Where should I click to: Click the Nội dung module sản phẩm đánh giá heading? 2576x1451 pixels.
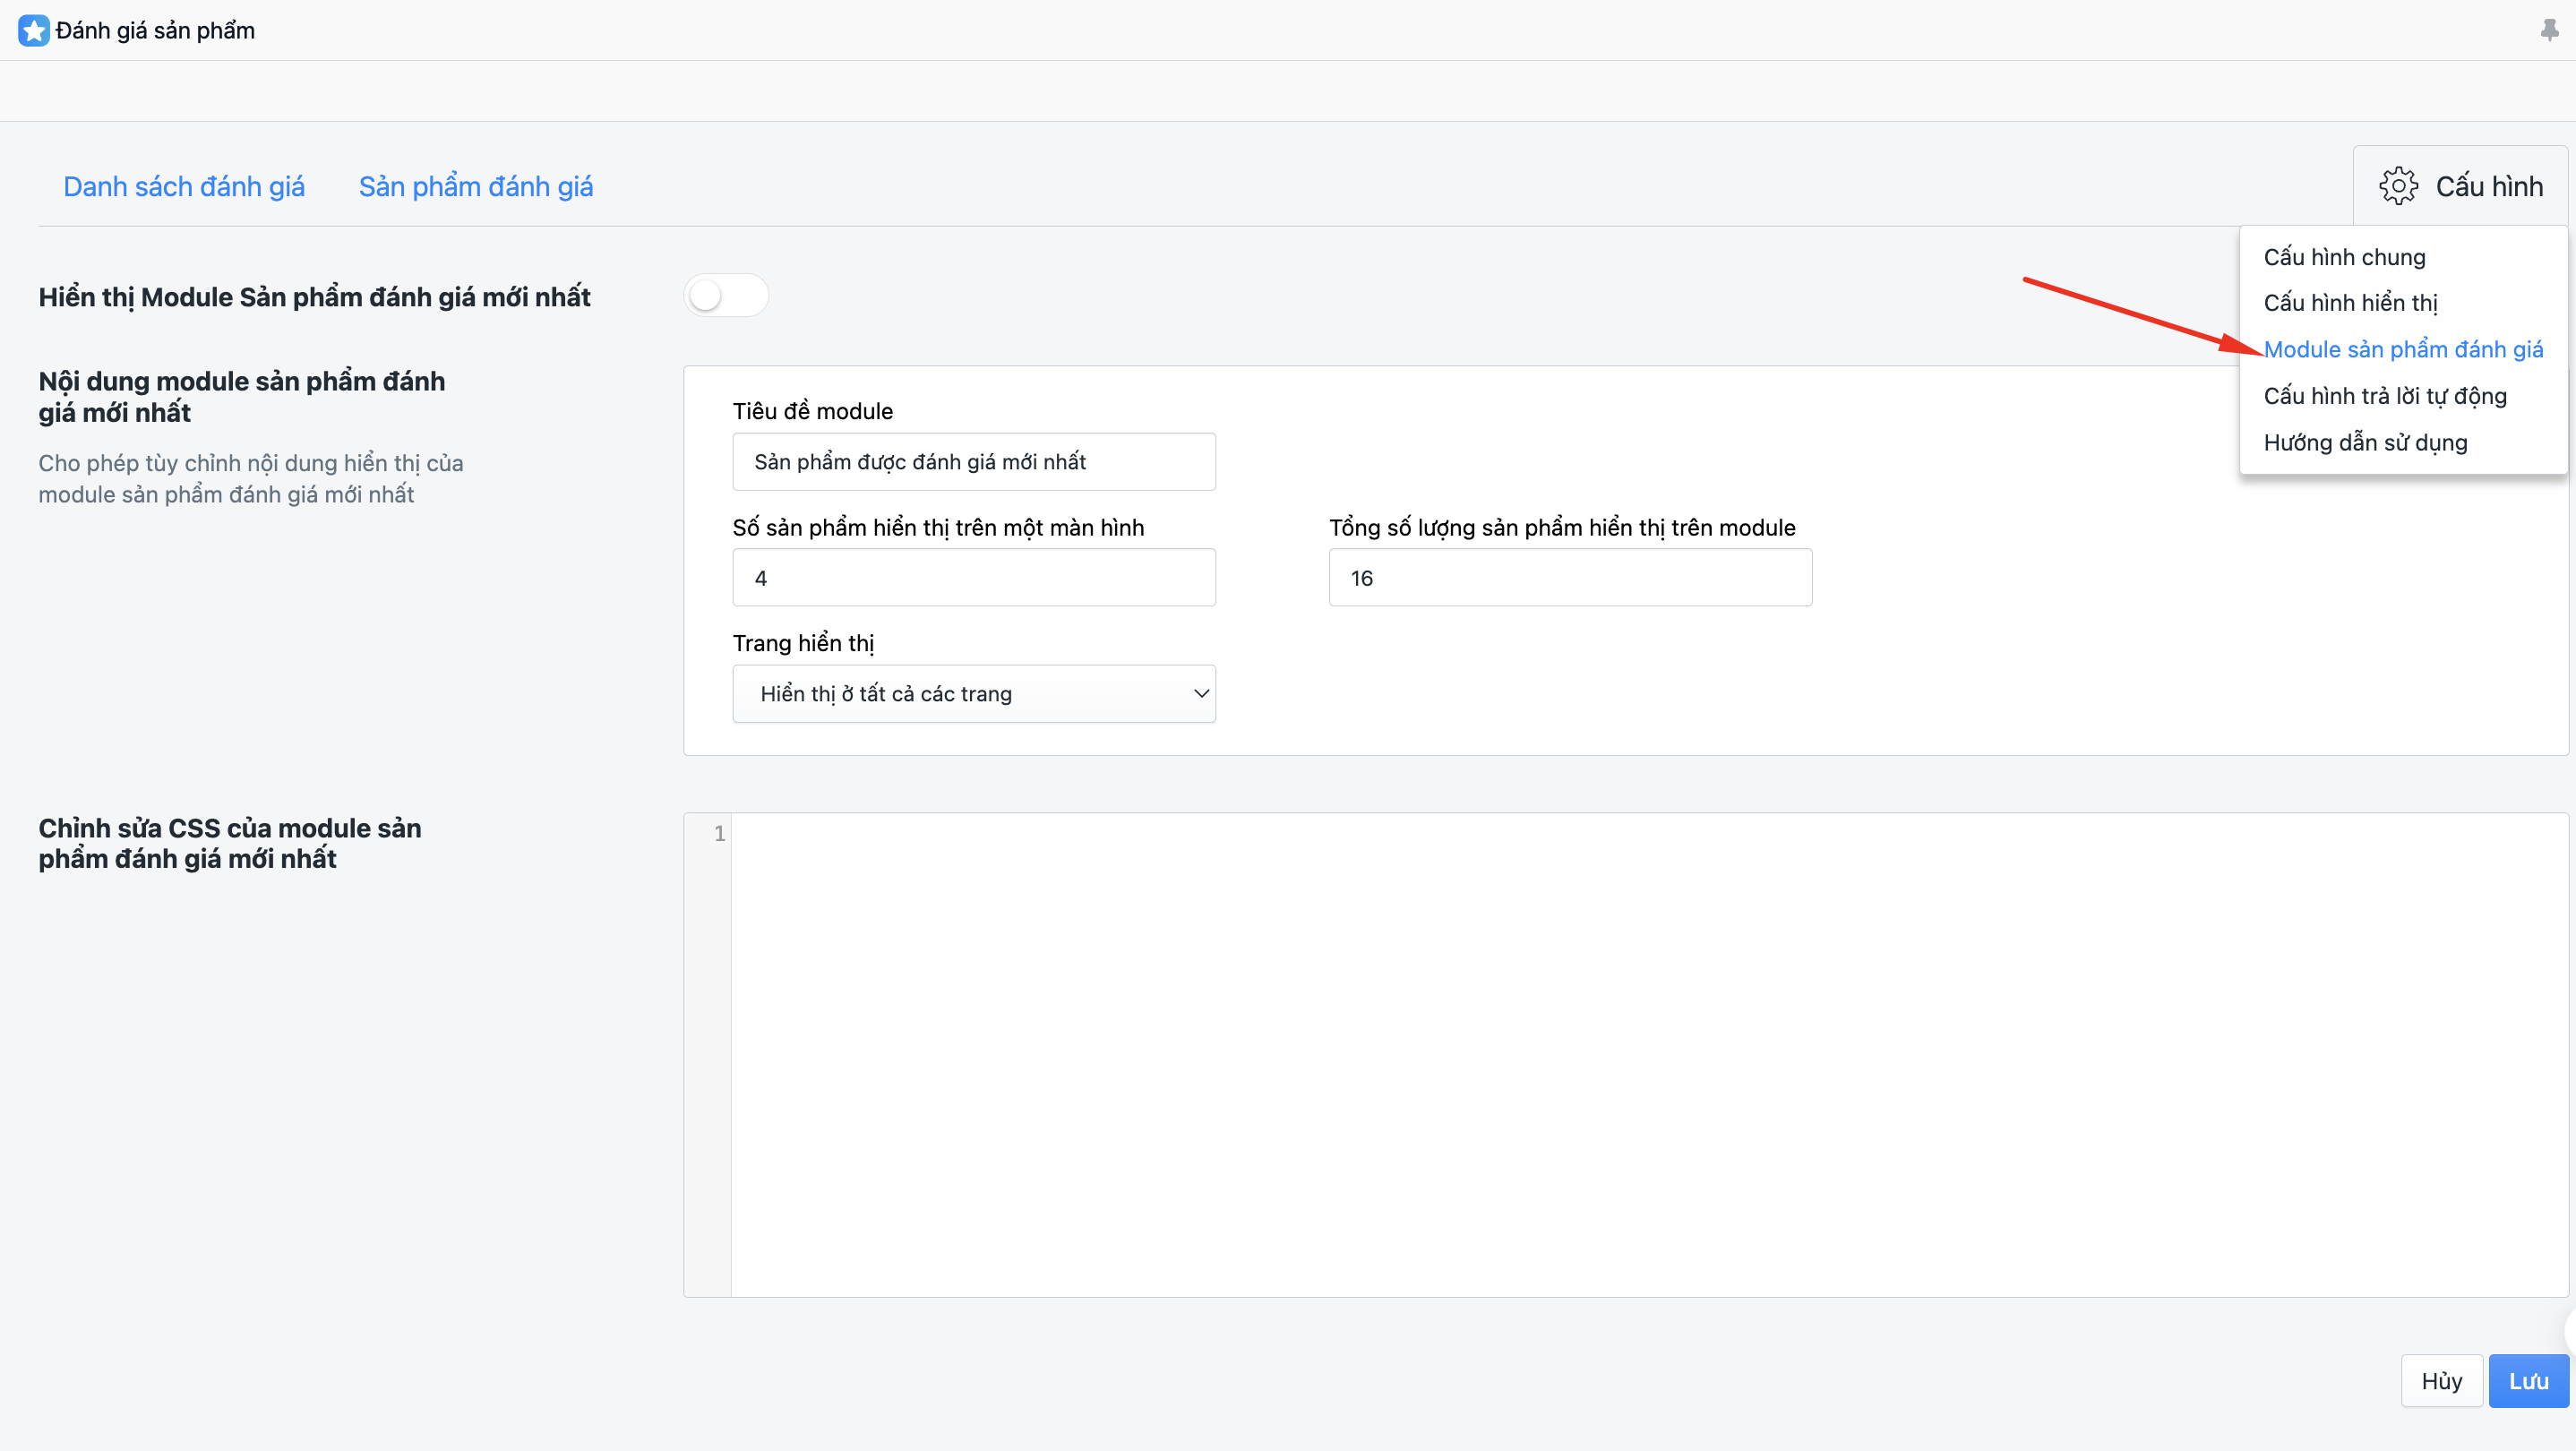(x=242, y=396)
